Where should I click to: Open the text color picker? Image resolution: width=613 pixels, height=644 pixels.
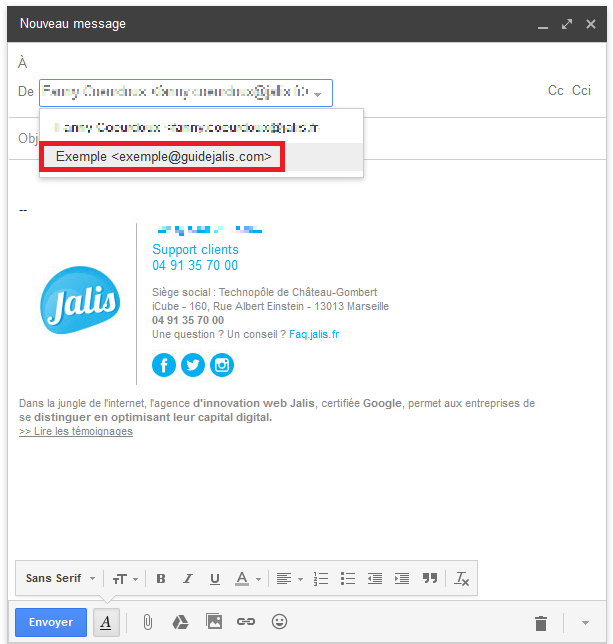(246, 578)
